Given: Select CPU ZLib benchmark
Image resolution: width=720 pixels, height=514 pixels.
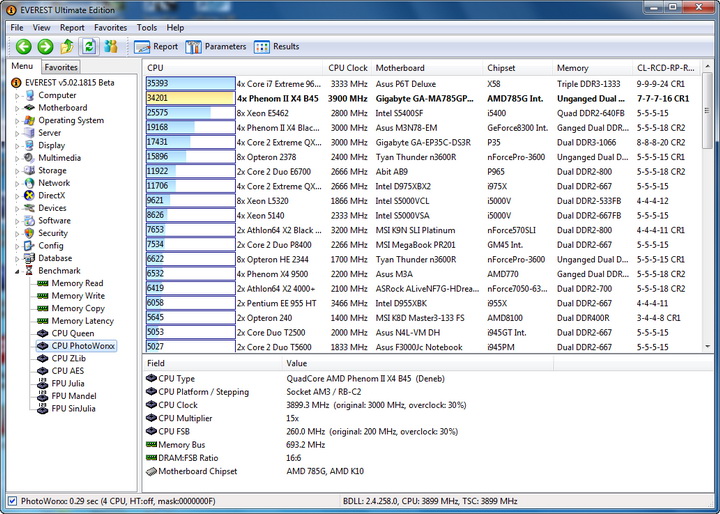Looking at the screenshot, I should click(x=68, y=358).
